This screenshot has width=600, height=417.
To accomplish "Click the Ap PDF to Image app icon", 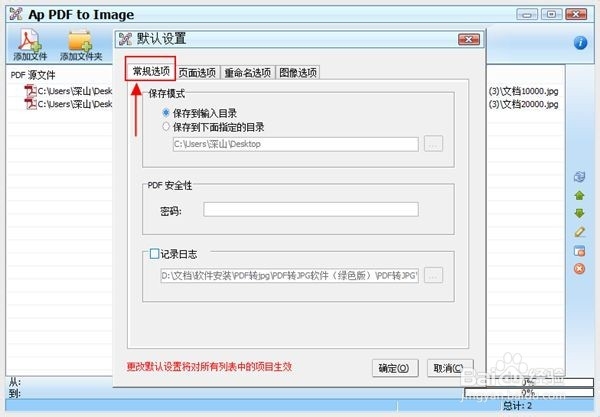I will (16, 14).
